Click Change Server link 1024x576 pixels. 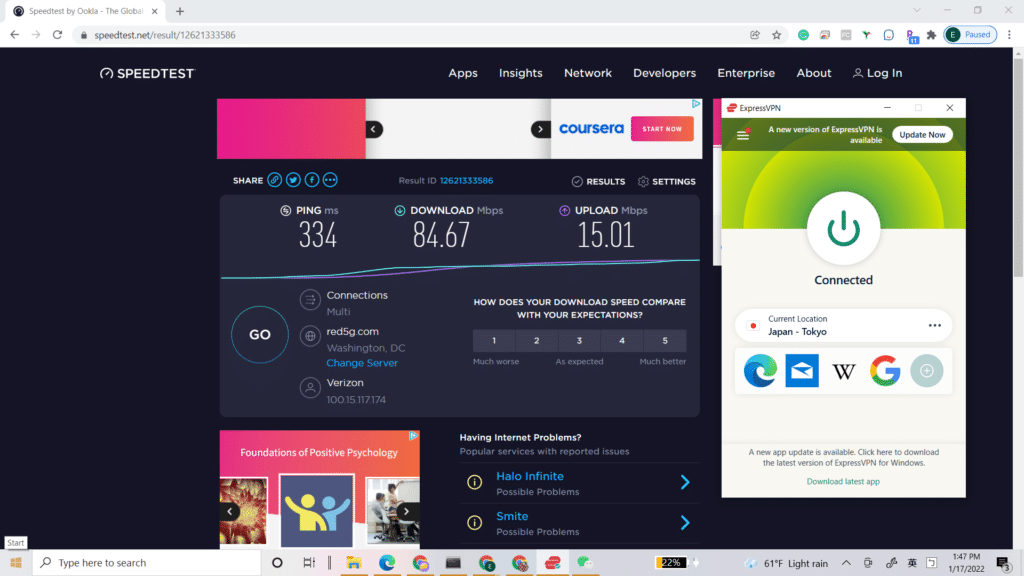tap(362, 363)
